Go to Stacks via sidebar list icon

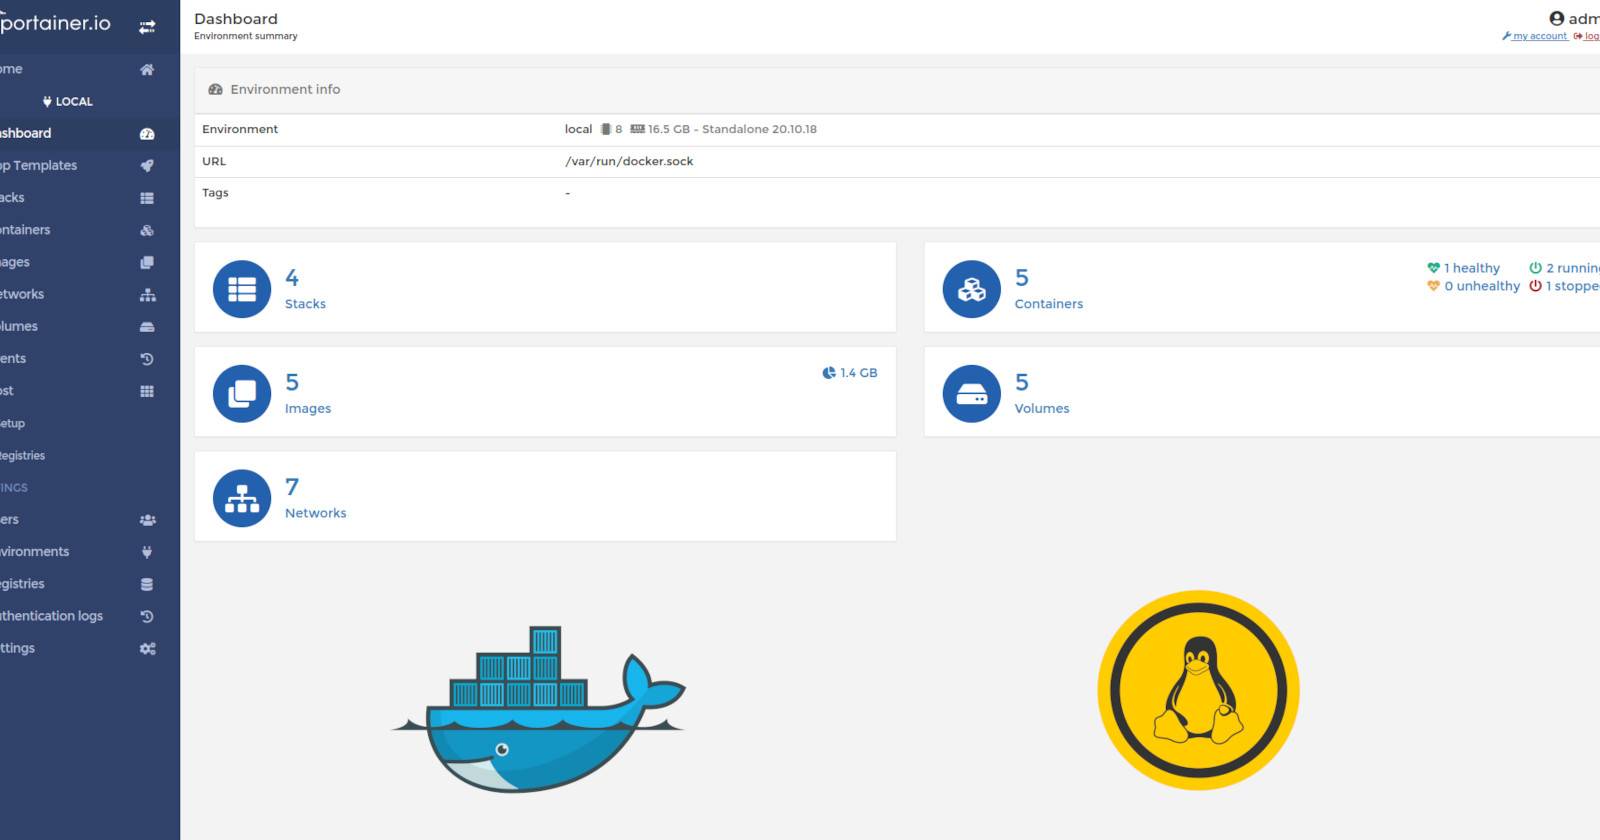point(147,198)
